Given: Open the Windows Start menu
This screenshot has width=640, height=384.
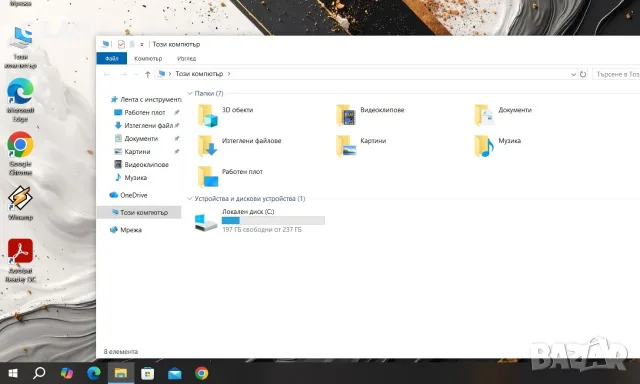Looking at the screenshot, I should click(x=13, y=373).
